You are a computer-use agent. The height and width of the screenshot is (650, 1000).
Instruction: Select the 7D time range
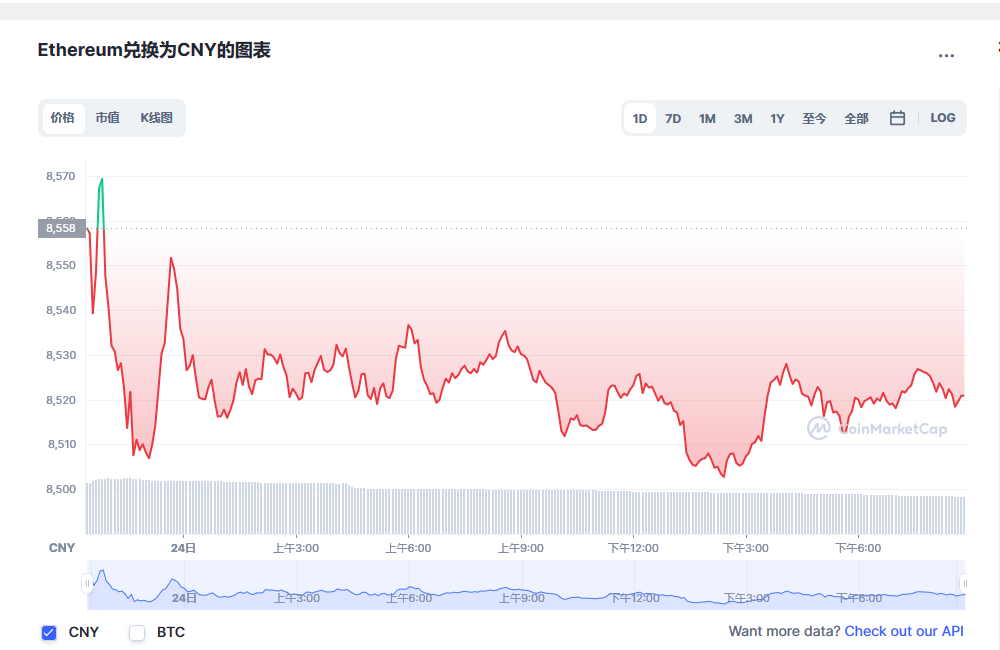(x=673, y=119)
